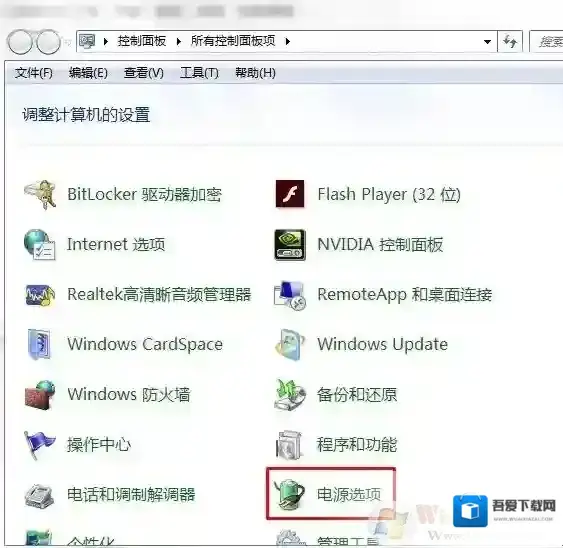Open the RemoteApp 和桌面连接 link
Viewport: 563px width, 548px height.
click(x=405, y=295)
